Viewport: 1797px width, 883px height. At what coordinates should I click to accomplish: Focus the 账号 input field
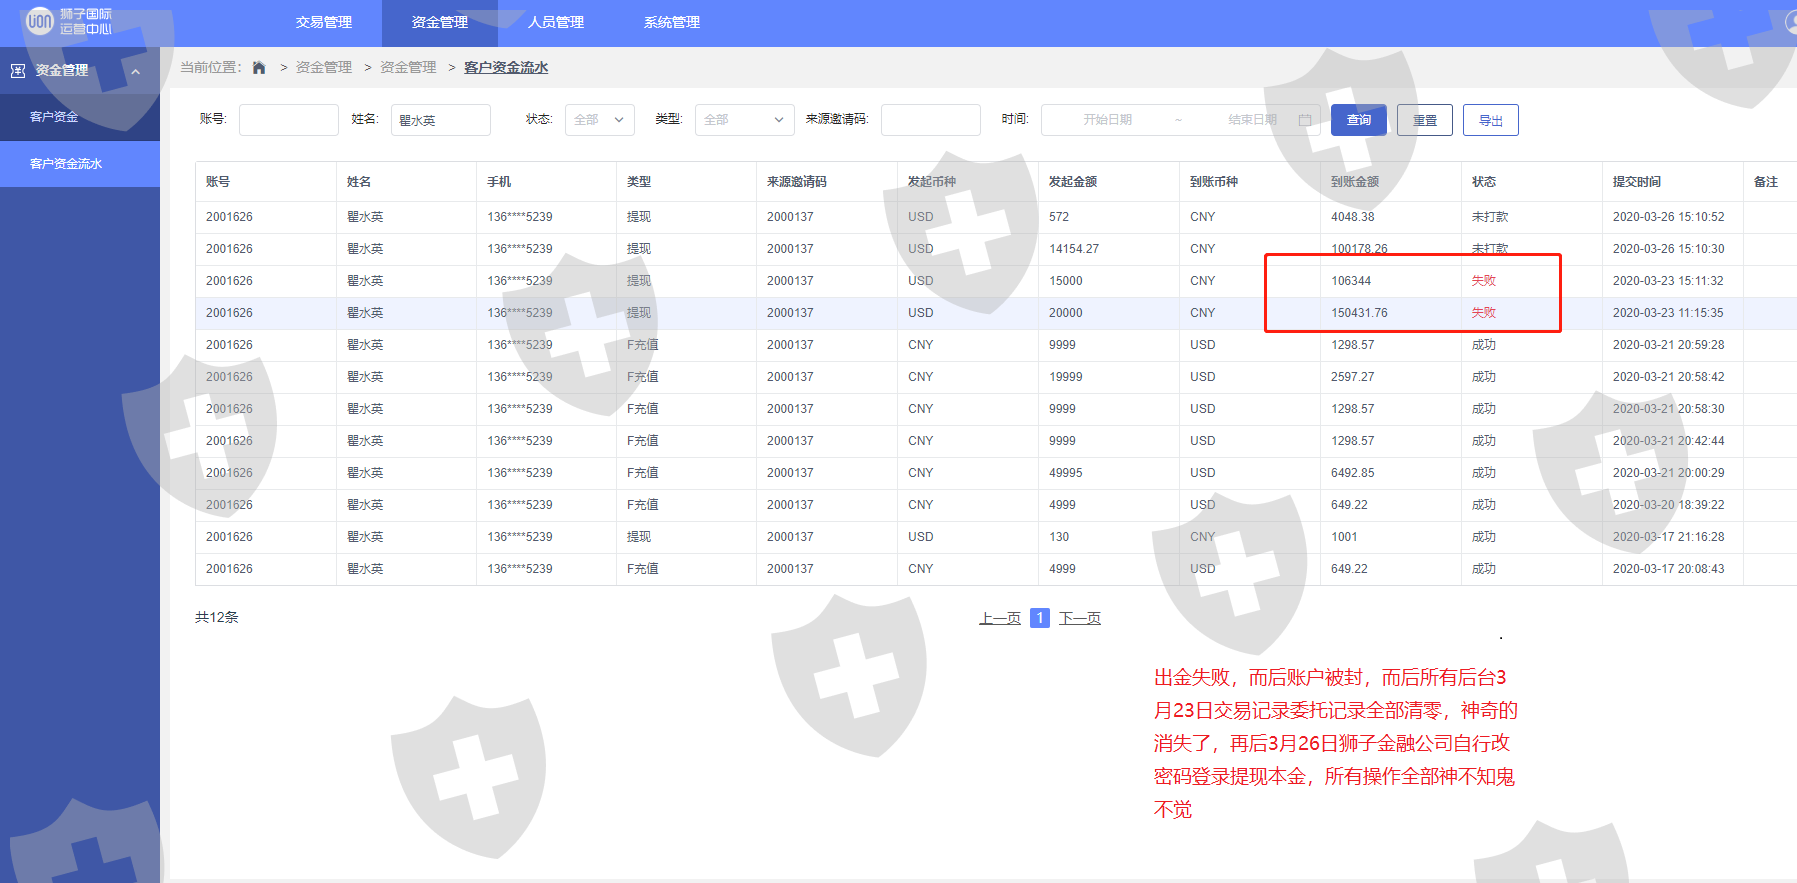point(288,120)
